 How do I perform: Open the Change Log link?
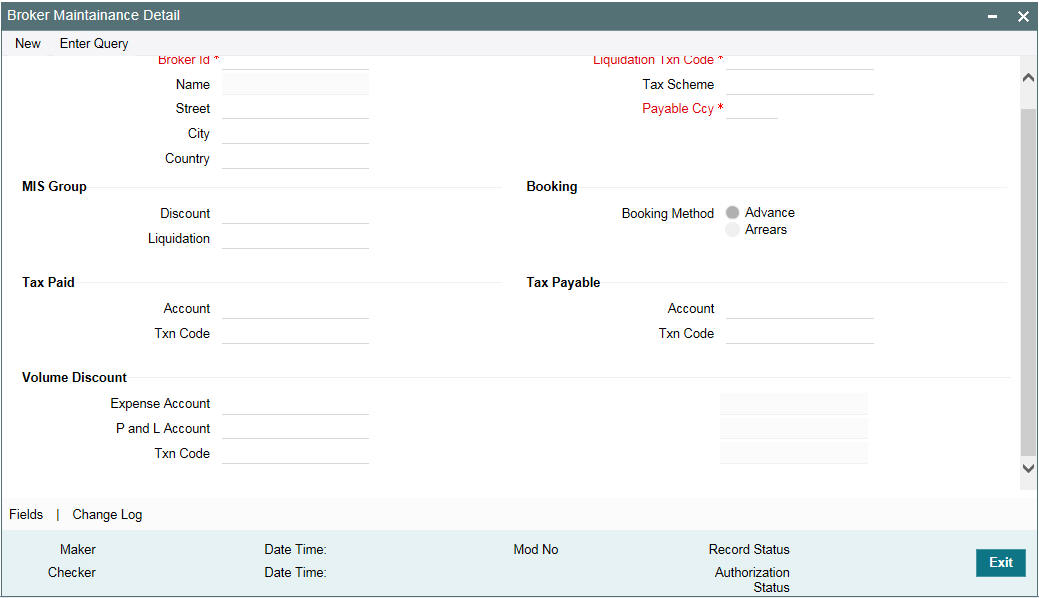pyautogui.click(x=107, y=514)
